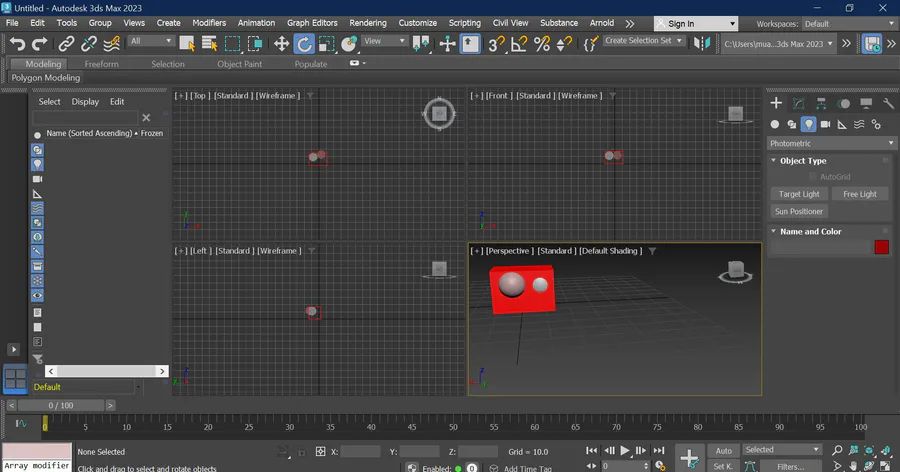This screenshot has width=900, height=472.
Task: Click the time slider 0 / 100 handle
Action: pyautogui.click(x=61, y=405)
